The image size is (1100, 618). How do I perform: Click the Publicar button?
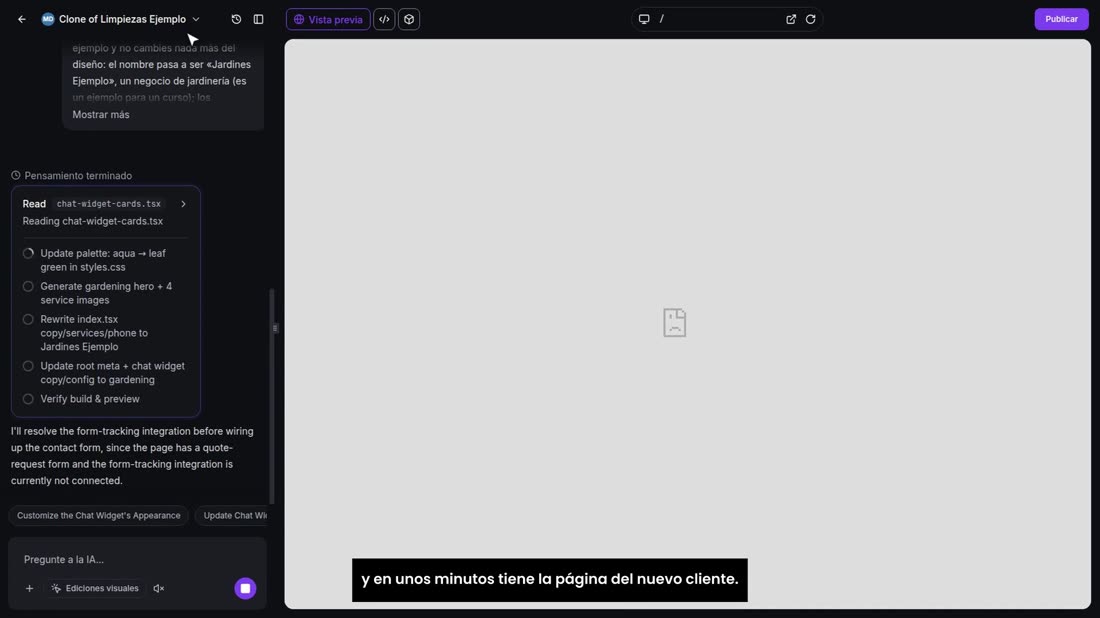click(x=1061, y=20)
